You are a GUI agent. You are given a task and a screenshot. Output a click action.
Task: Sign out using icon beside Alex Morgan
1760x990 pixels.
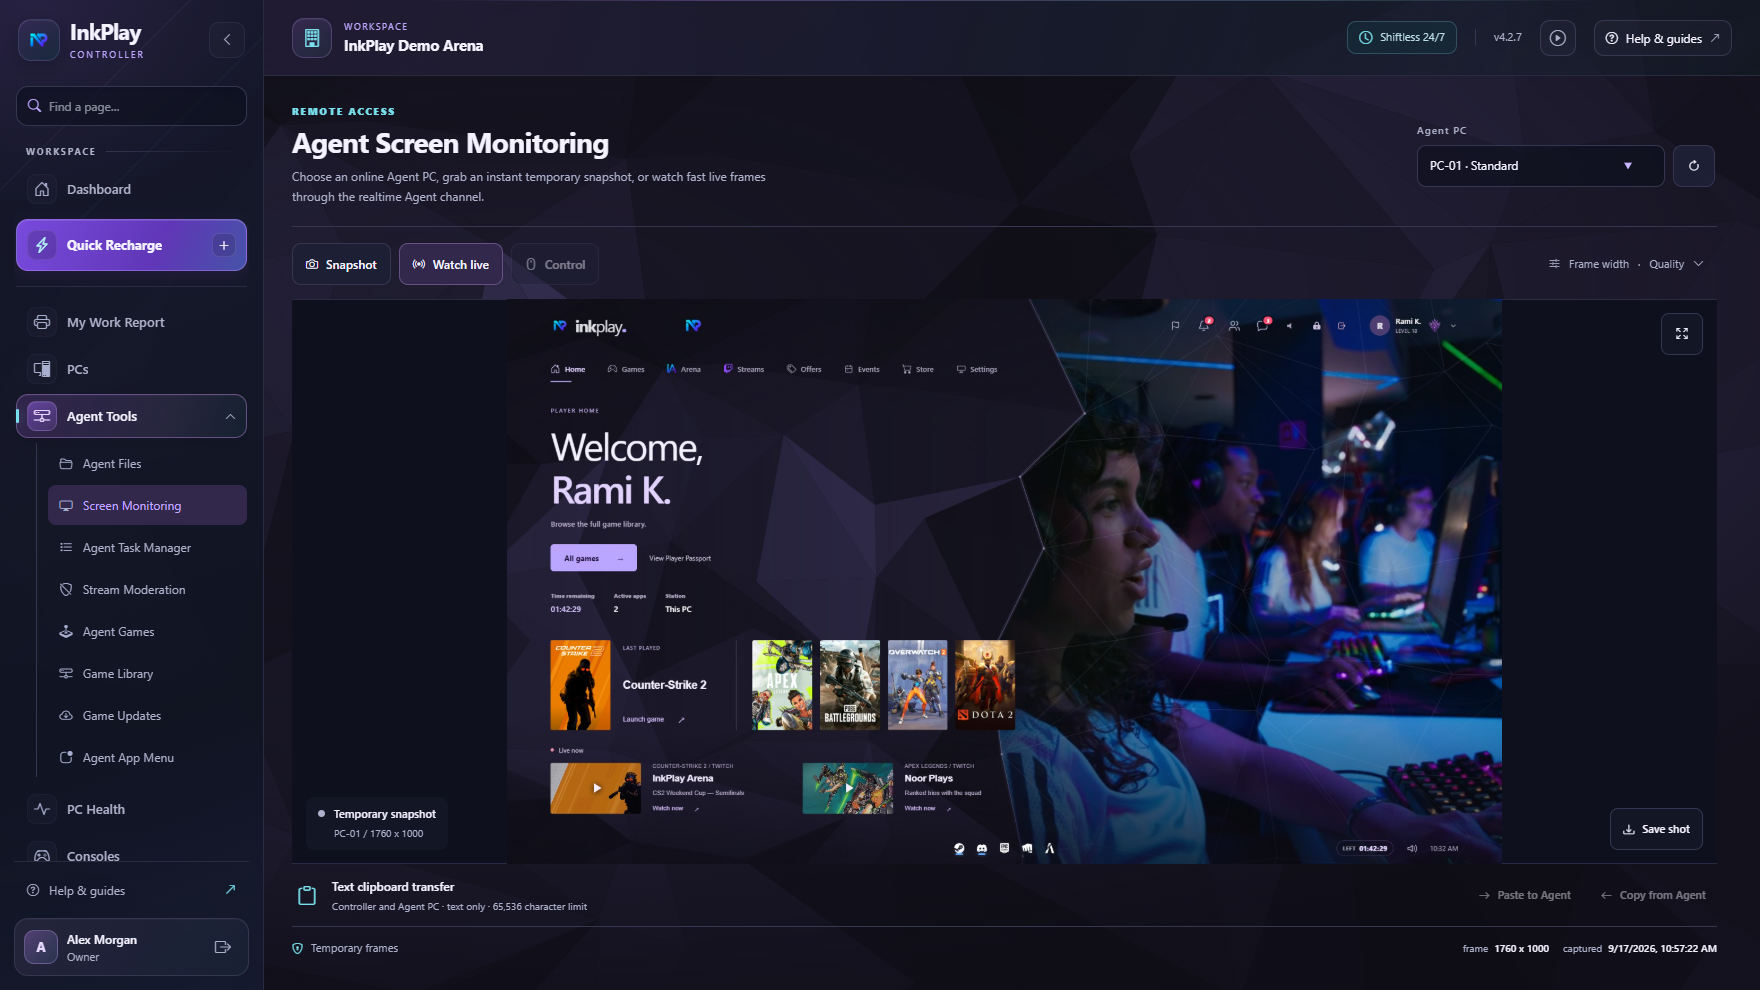[x=223, y=947]
